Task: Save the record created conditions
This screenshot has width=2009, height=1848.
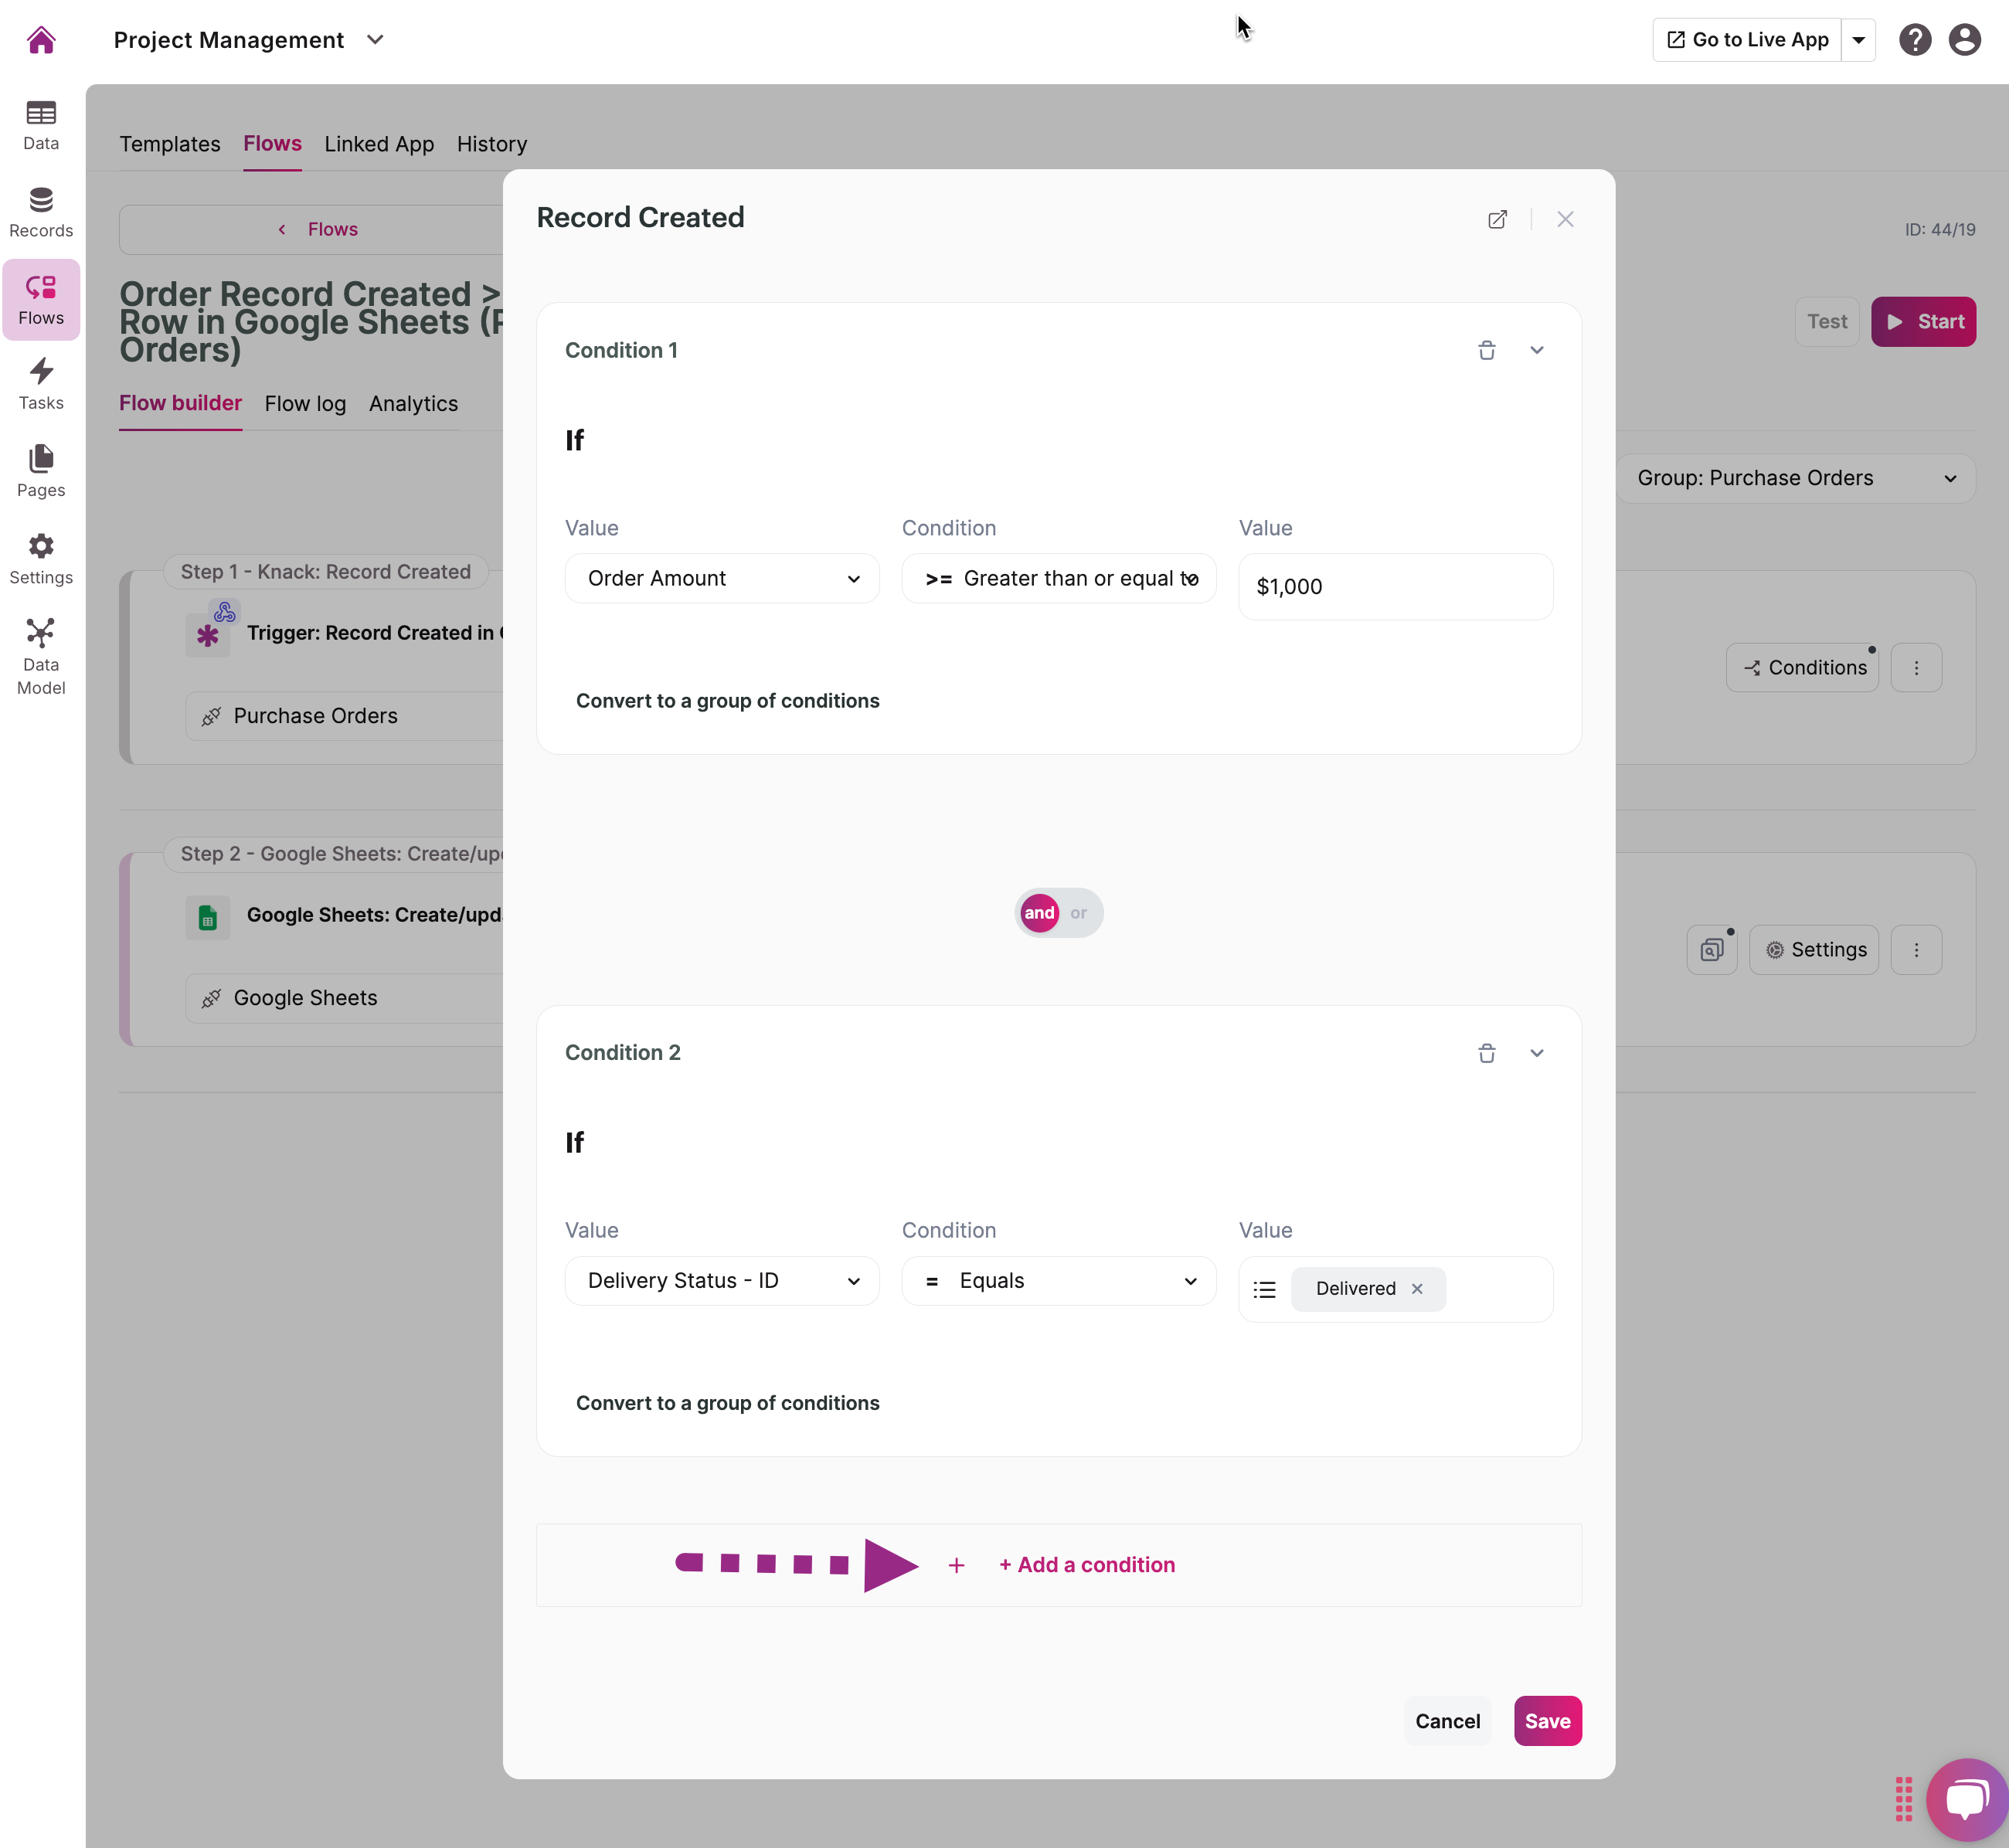Action: coord(1547,1721)
